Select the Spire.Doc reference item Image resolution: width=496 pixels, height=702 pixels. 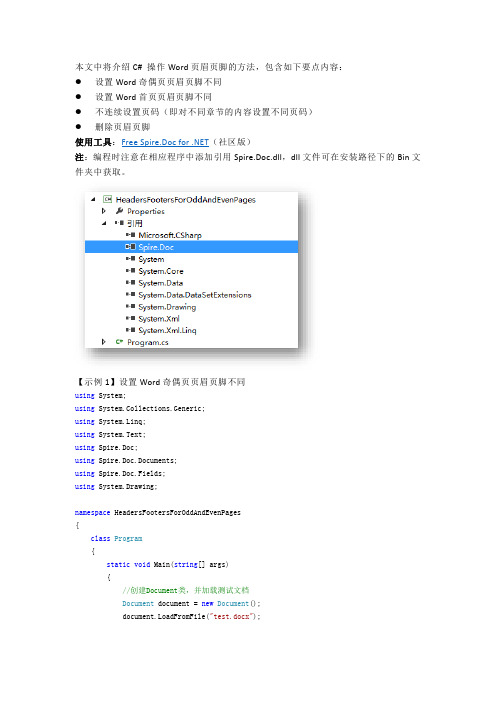tap(192, 247)
